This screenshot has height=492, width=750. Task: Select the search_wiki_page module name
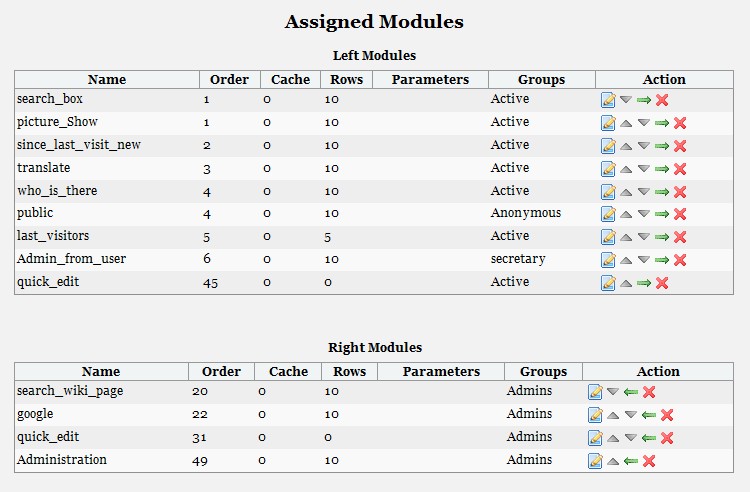coord(70,391)
